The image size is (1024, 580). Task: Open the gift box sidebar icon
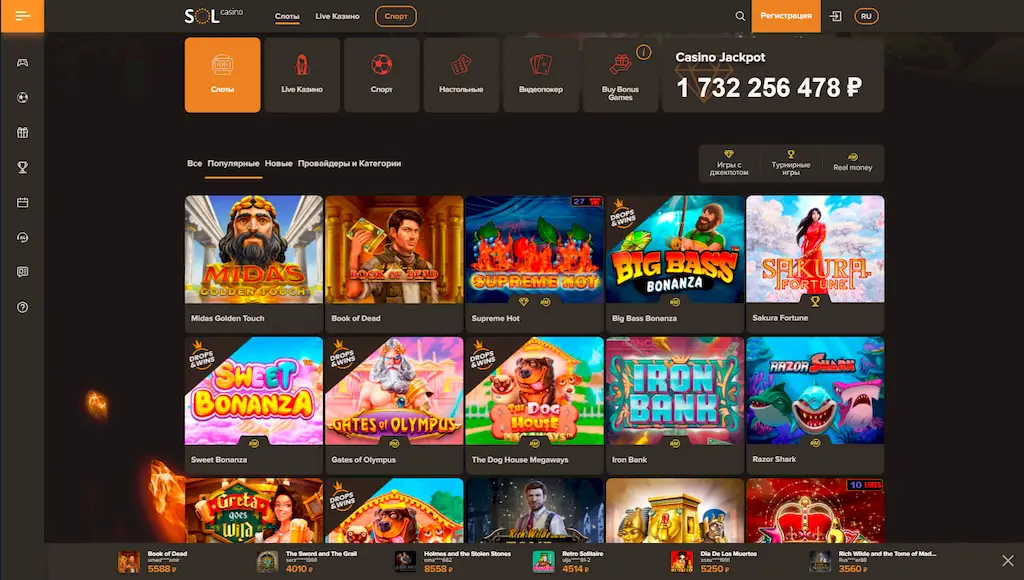22,133
